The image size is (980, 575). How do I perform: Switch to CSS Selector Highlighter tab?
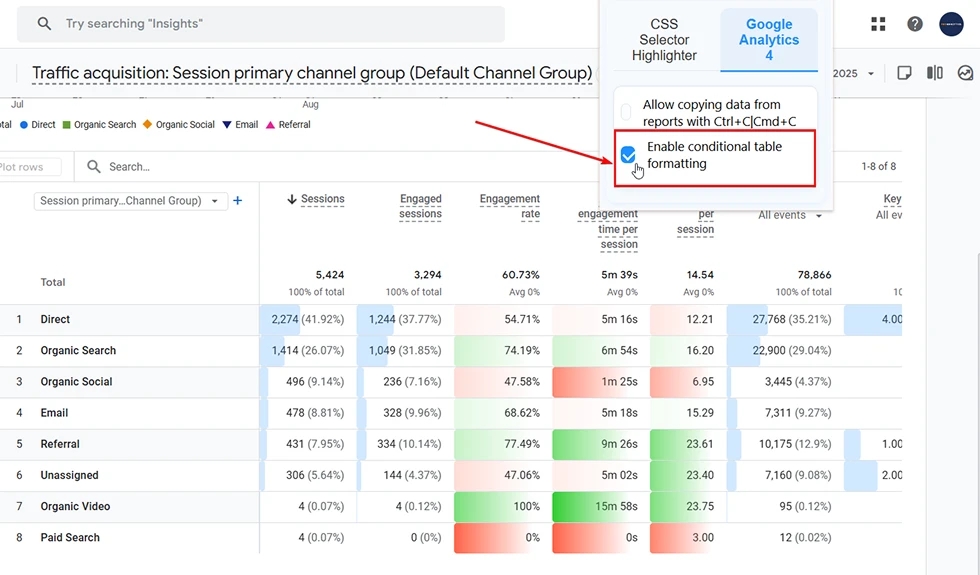point(664,39)
